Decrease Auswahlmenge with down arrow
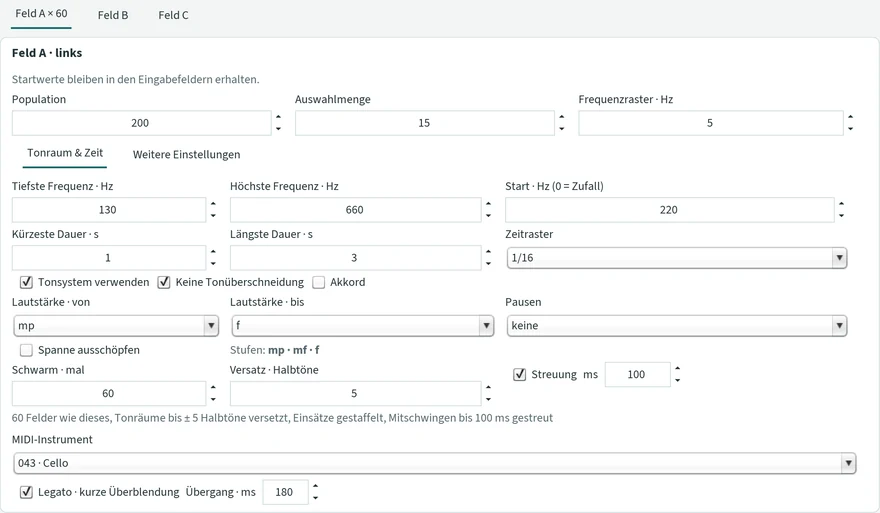 (x=562, y=129)
